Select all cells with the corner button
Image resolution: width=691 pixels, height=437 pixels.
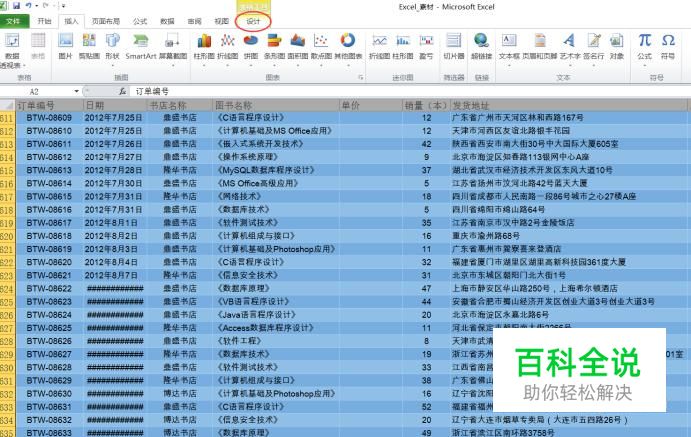coord(7,105)
